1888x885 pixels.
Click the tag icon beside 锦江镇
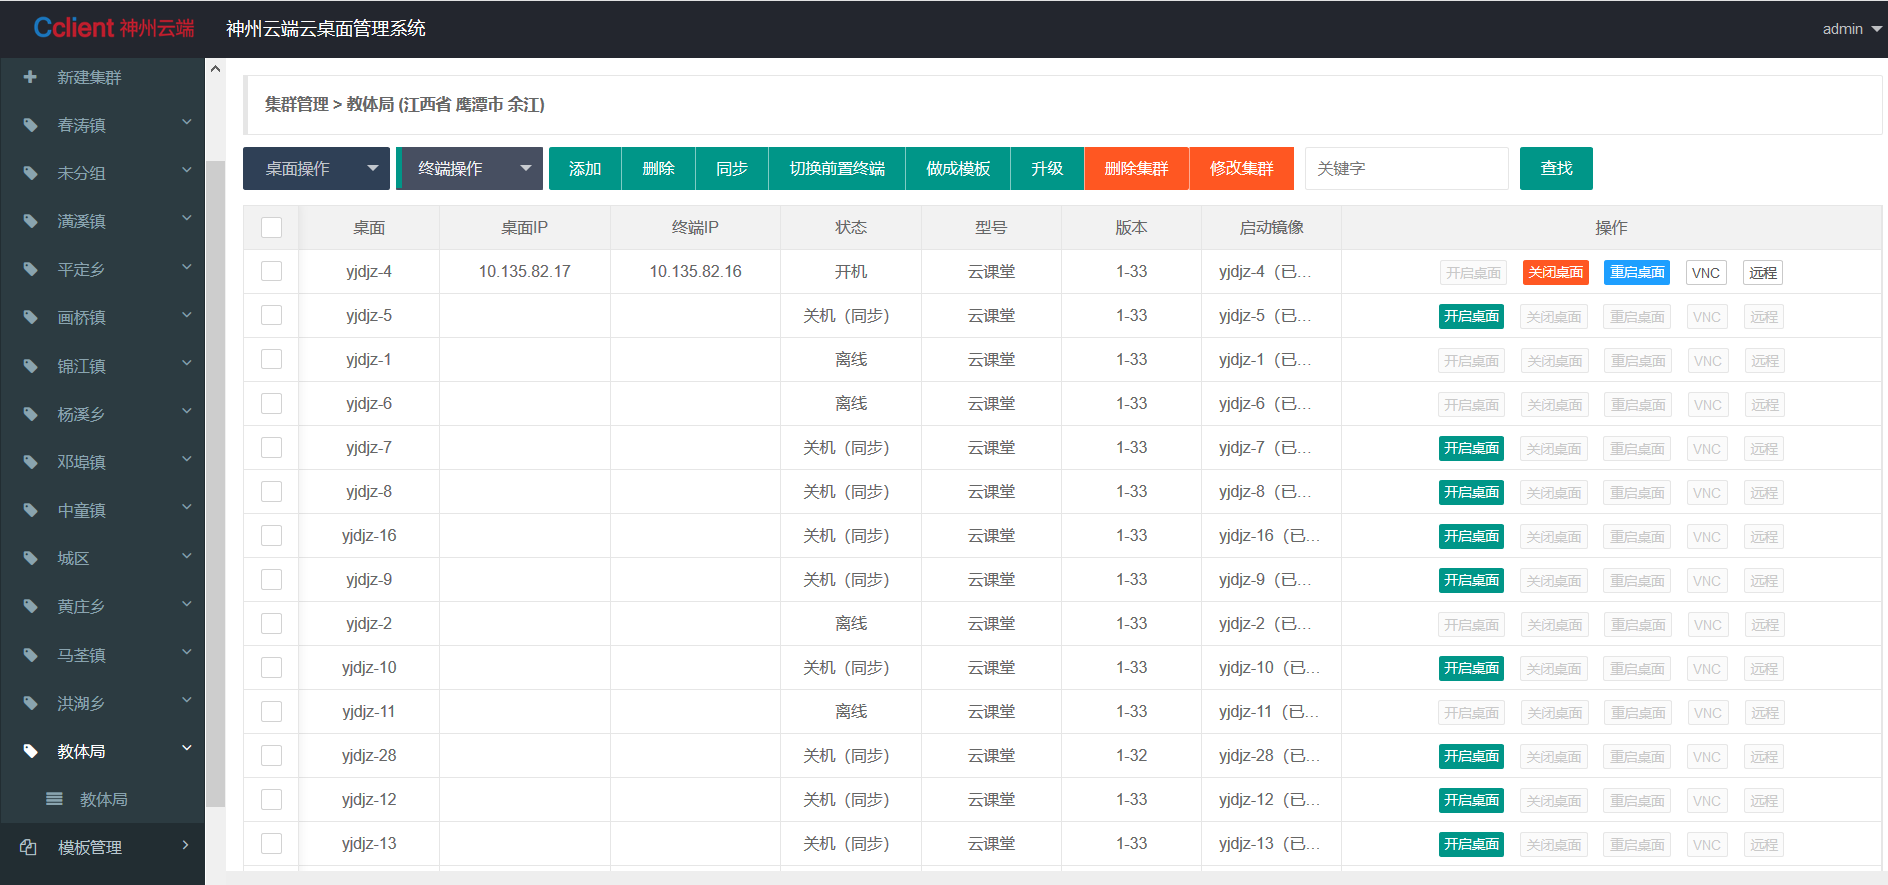pos(30,366)
